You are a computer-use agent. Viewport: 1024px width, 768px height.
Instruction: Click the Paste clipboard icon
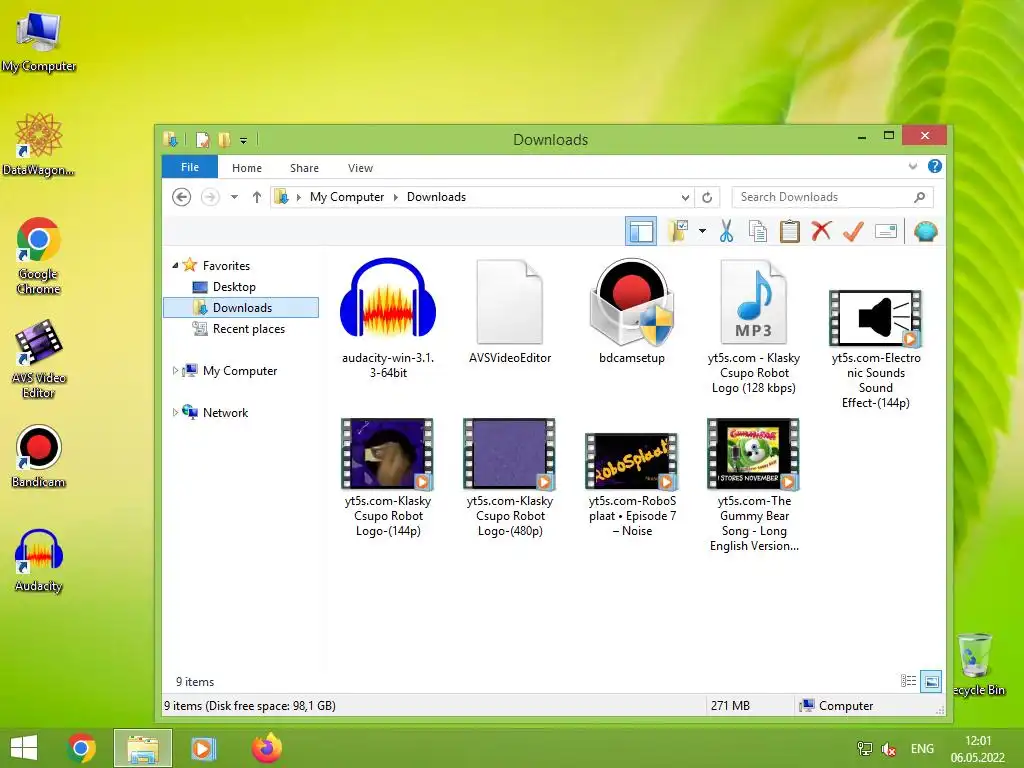(x=790, y=231)
